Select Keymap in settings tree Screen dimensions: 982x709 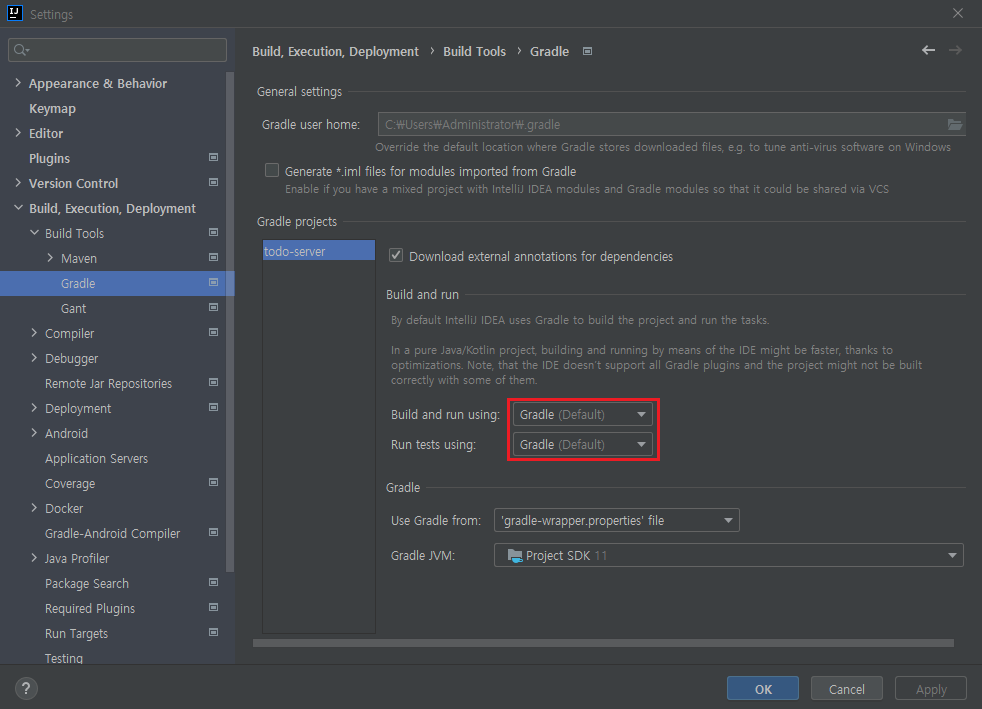tap(53, 108)
